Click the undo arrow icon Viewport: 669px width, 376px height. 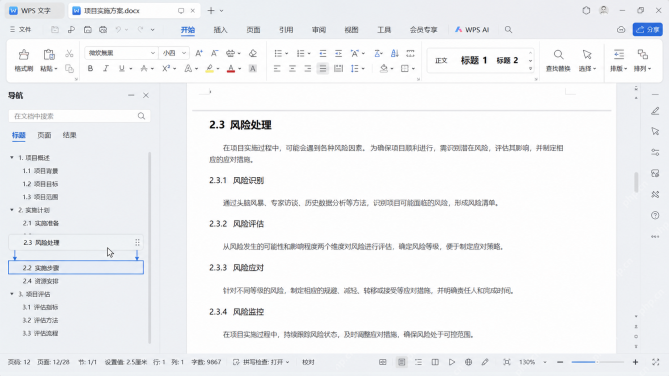tap(118, 29)
